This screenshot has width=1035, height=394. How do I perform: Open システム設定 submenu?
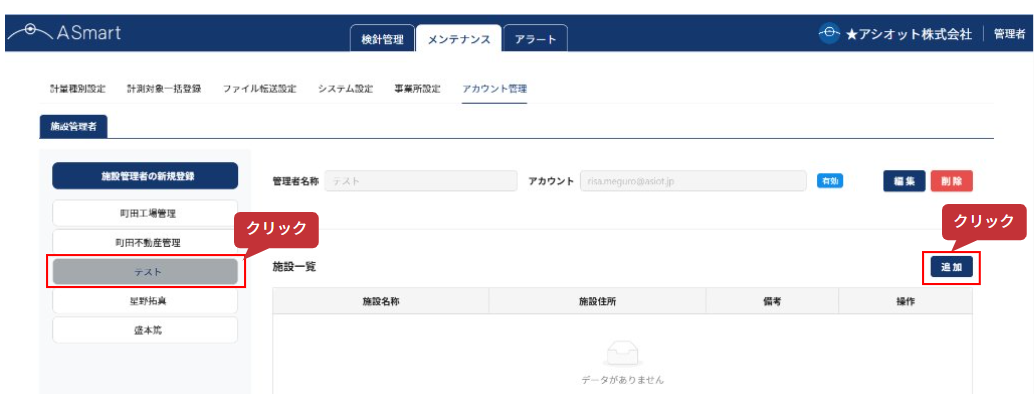pos(345,89)
